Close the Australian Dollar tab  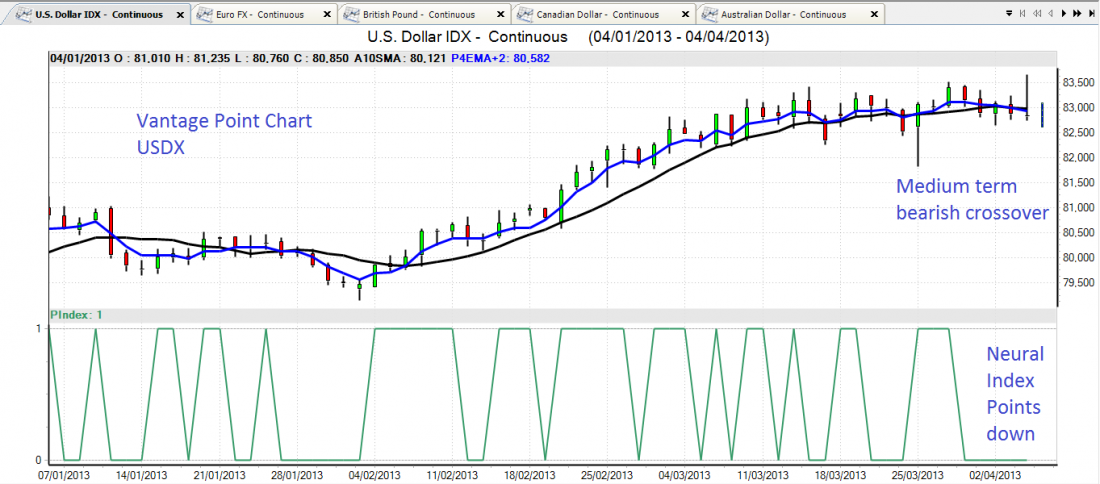tap(877, 14)
